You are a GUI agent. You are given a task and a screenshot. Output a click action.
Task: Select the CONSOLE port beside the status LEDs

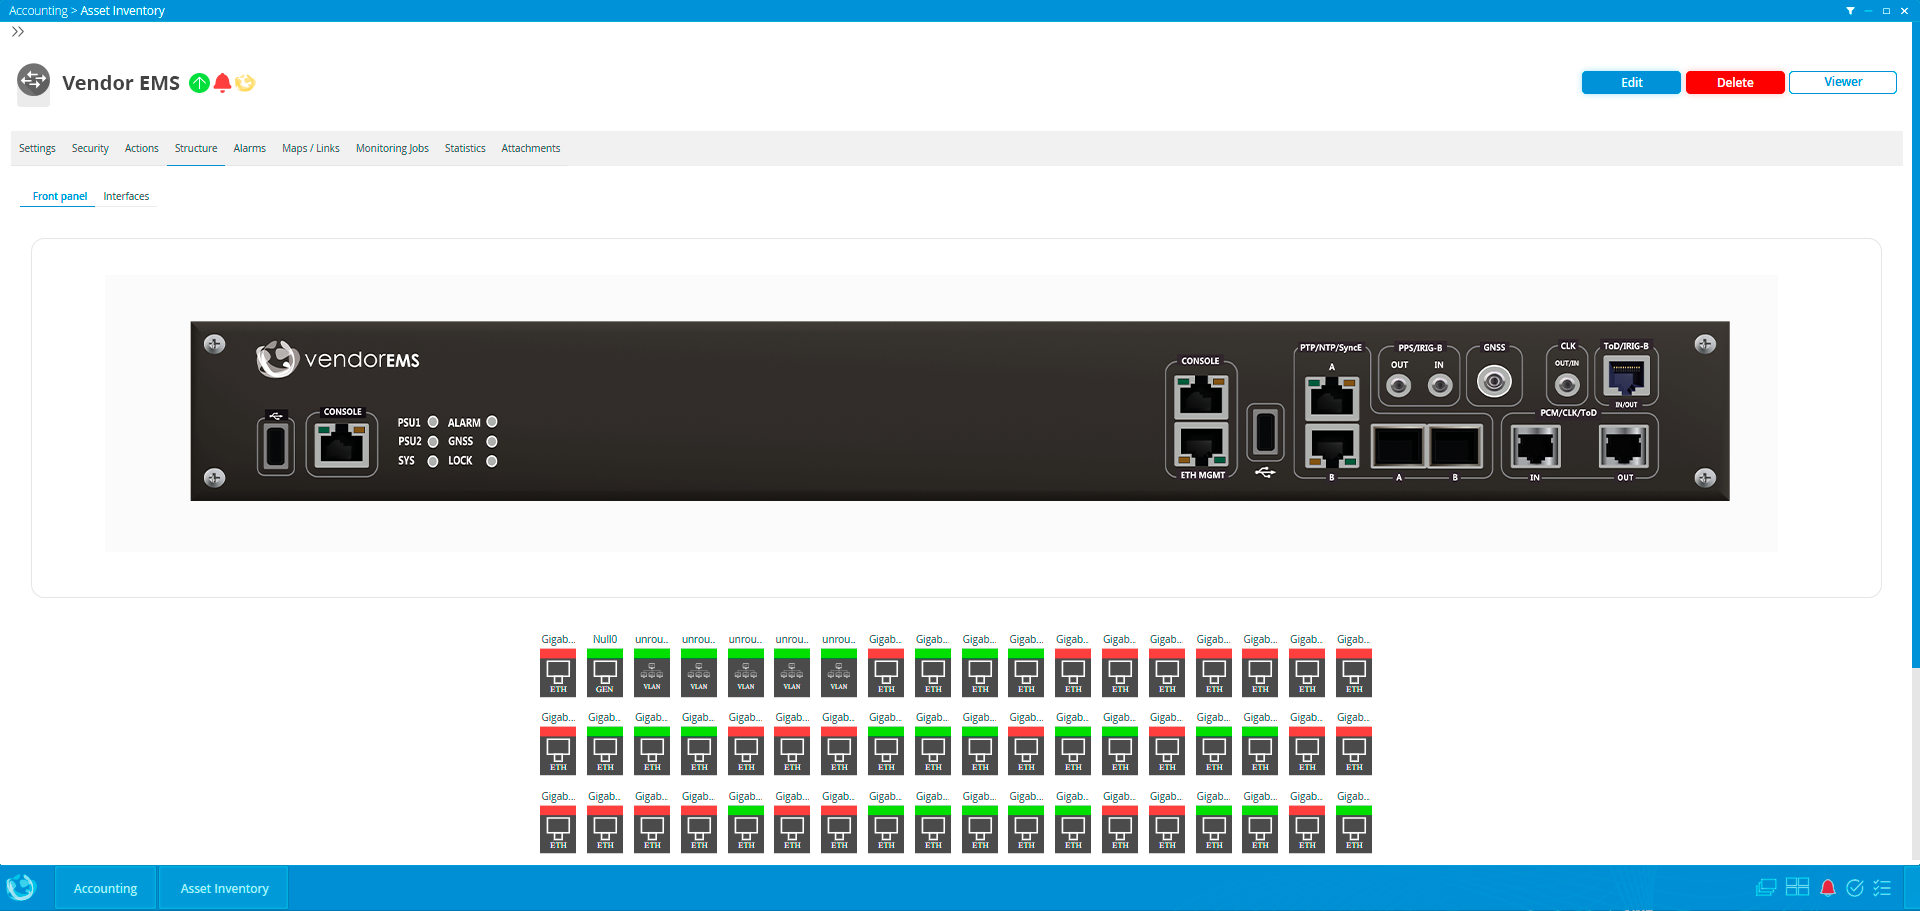[342, 446]
